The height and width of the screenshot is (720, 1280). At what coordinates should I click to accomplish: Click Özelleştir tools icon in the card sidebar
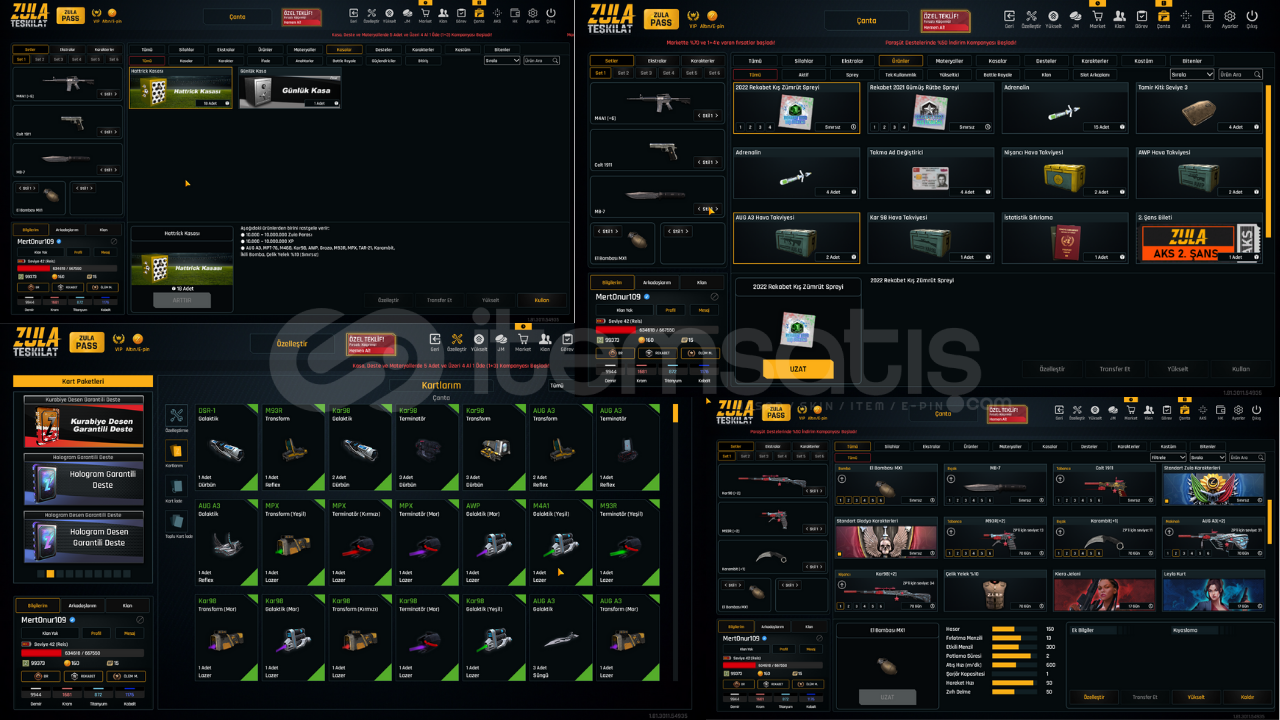point(176,417)
